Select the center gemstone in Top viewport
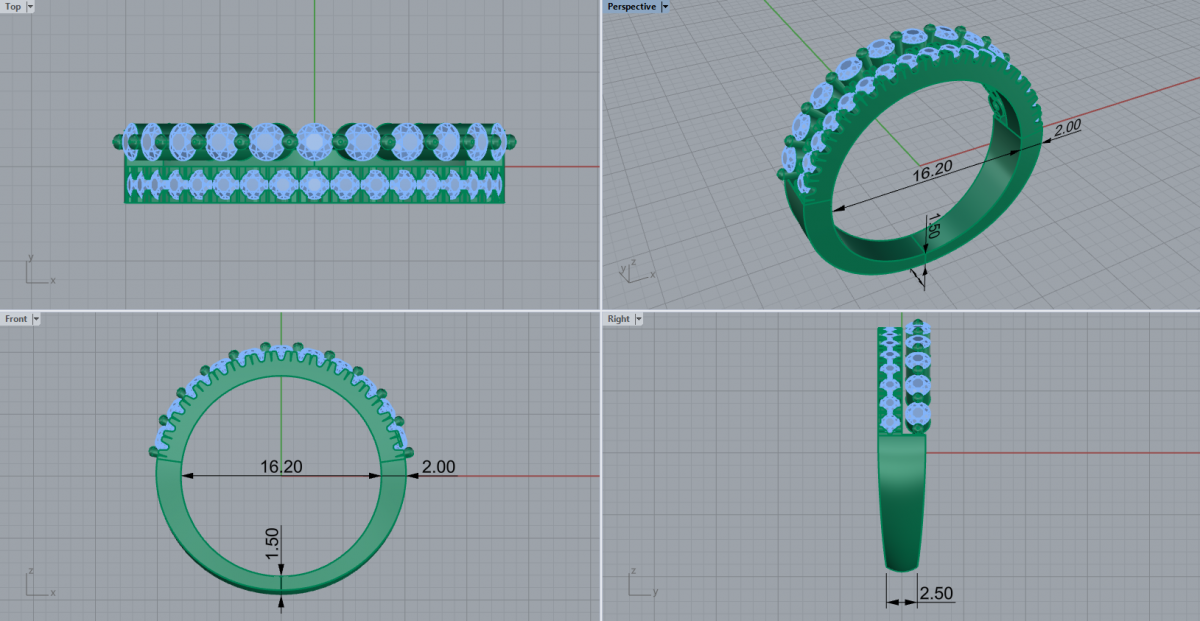Screen dimensions: 1200x621 point(314,143)
